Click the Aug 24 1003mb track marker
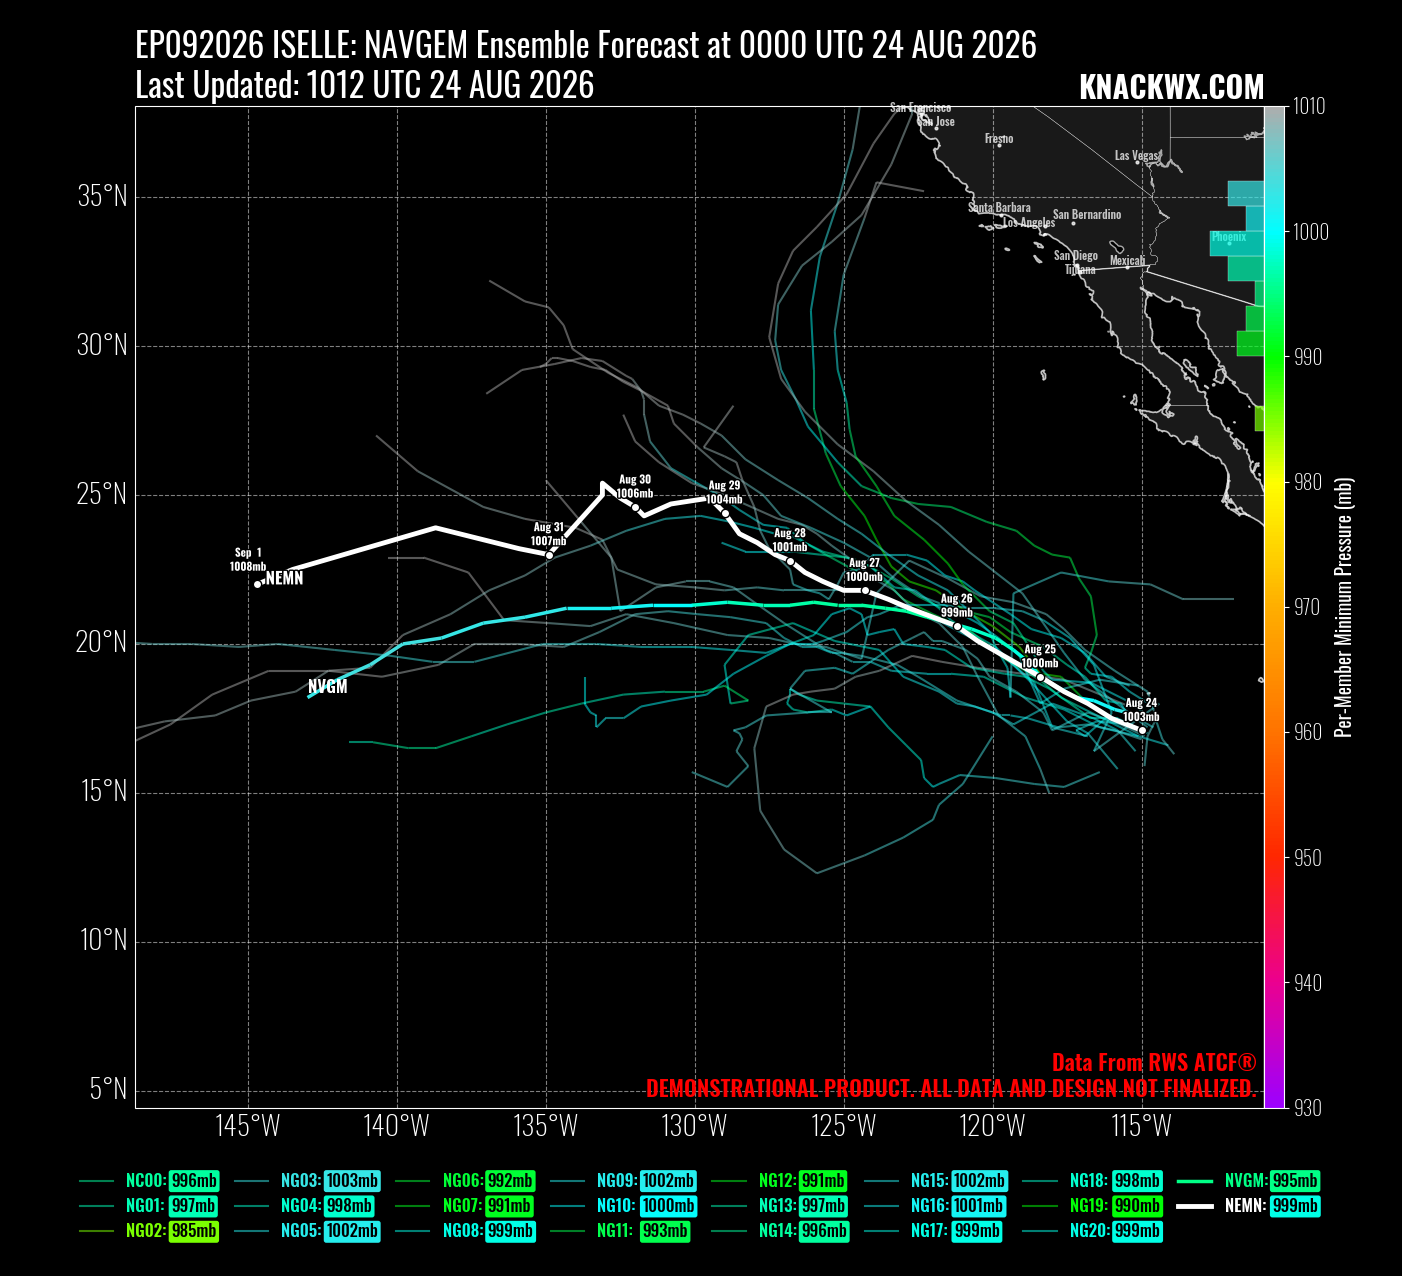The height and width of the screenshot is (1276, 1402). tap(1142, 730)
